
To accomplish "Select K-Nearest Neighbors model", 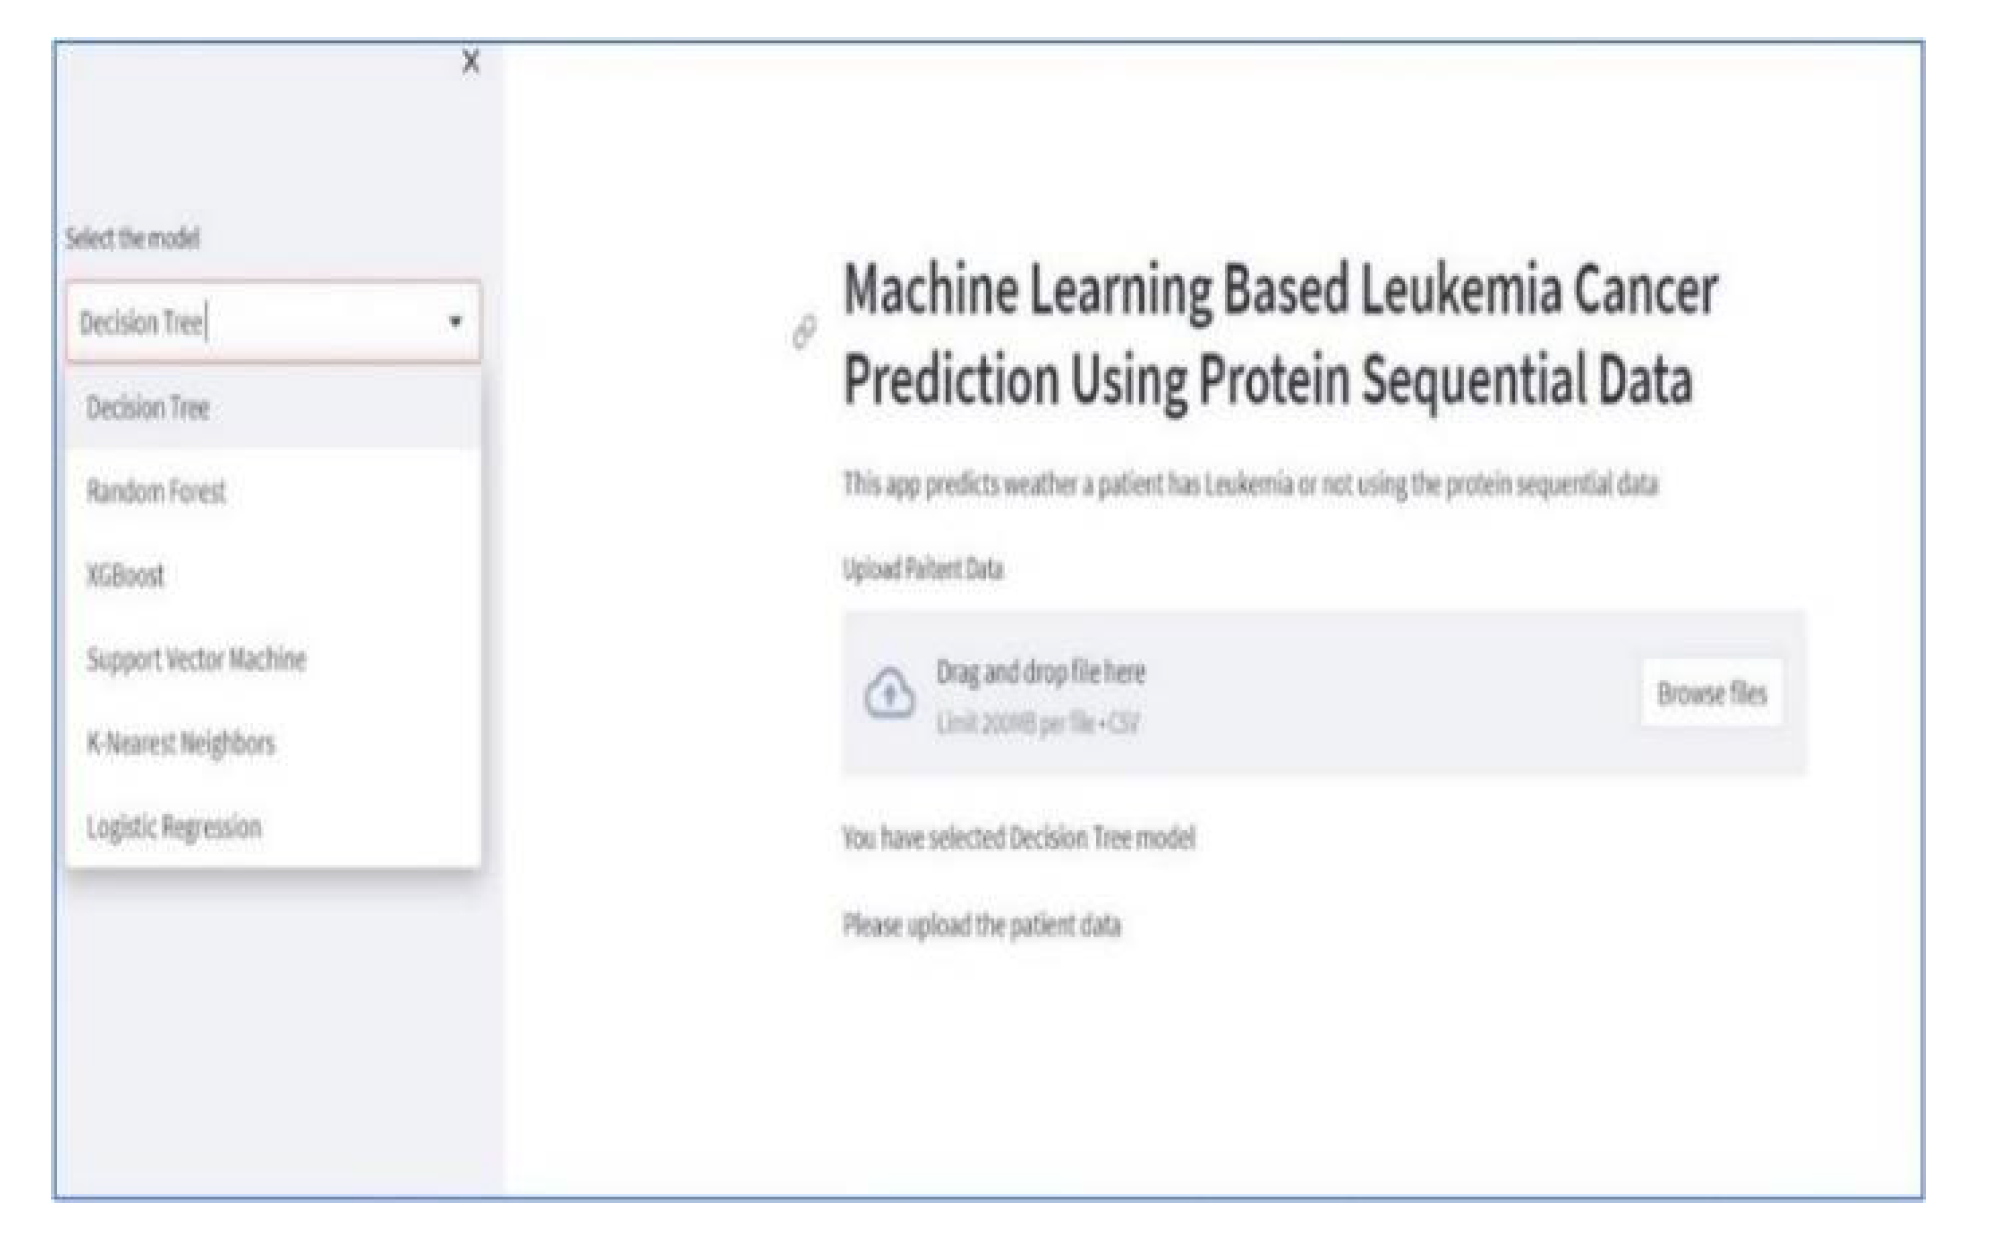I will (182, 742).
